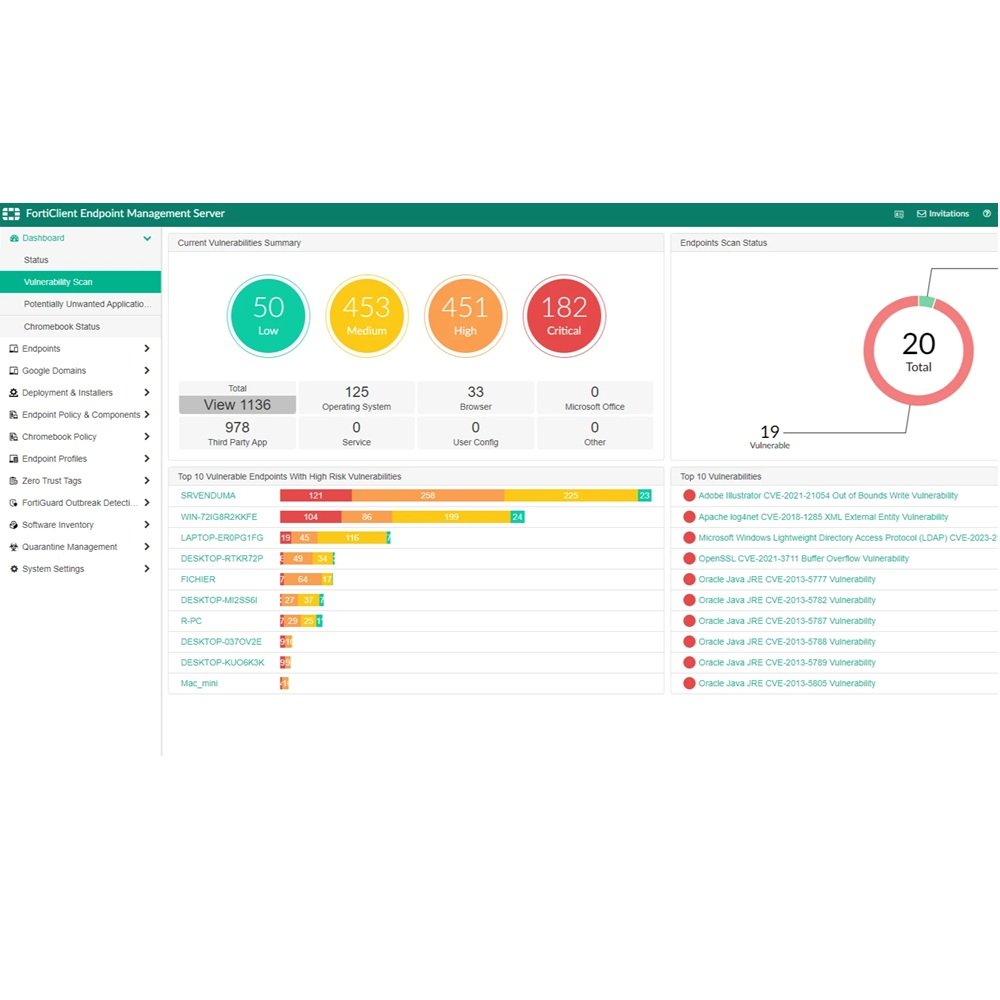Open the DESKTOP-RTKR72P endpoint link
1000x1000 pixels.
(x=222, y=559)
